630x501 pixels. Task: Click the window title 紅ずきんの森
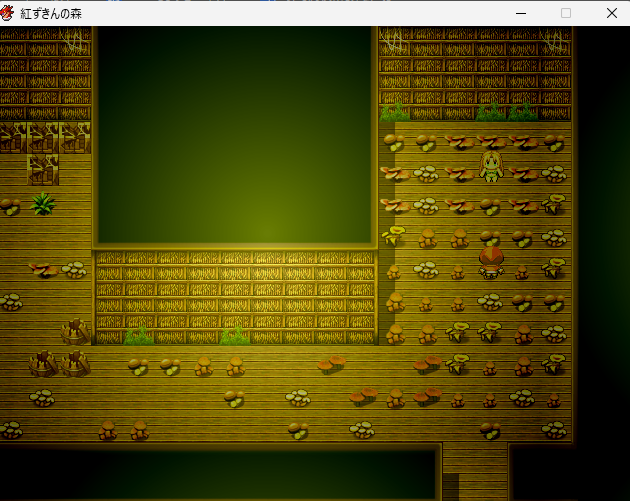coord(51,14)
